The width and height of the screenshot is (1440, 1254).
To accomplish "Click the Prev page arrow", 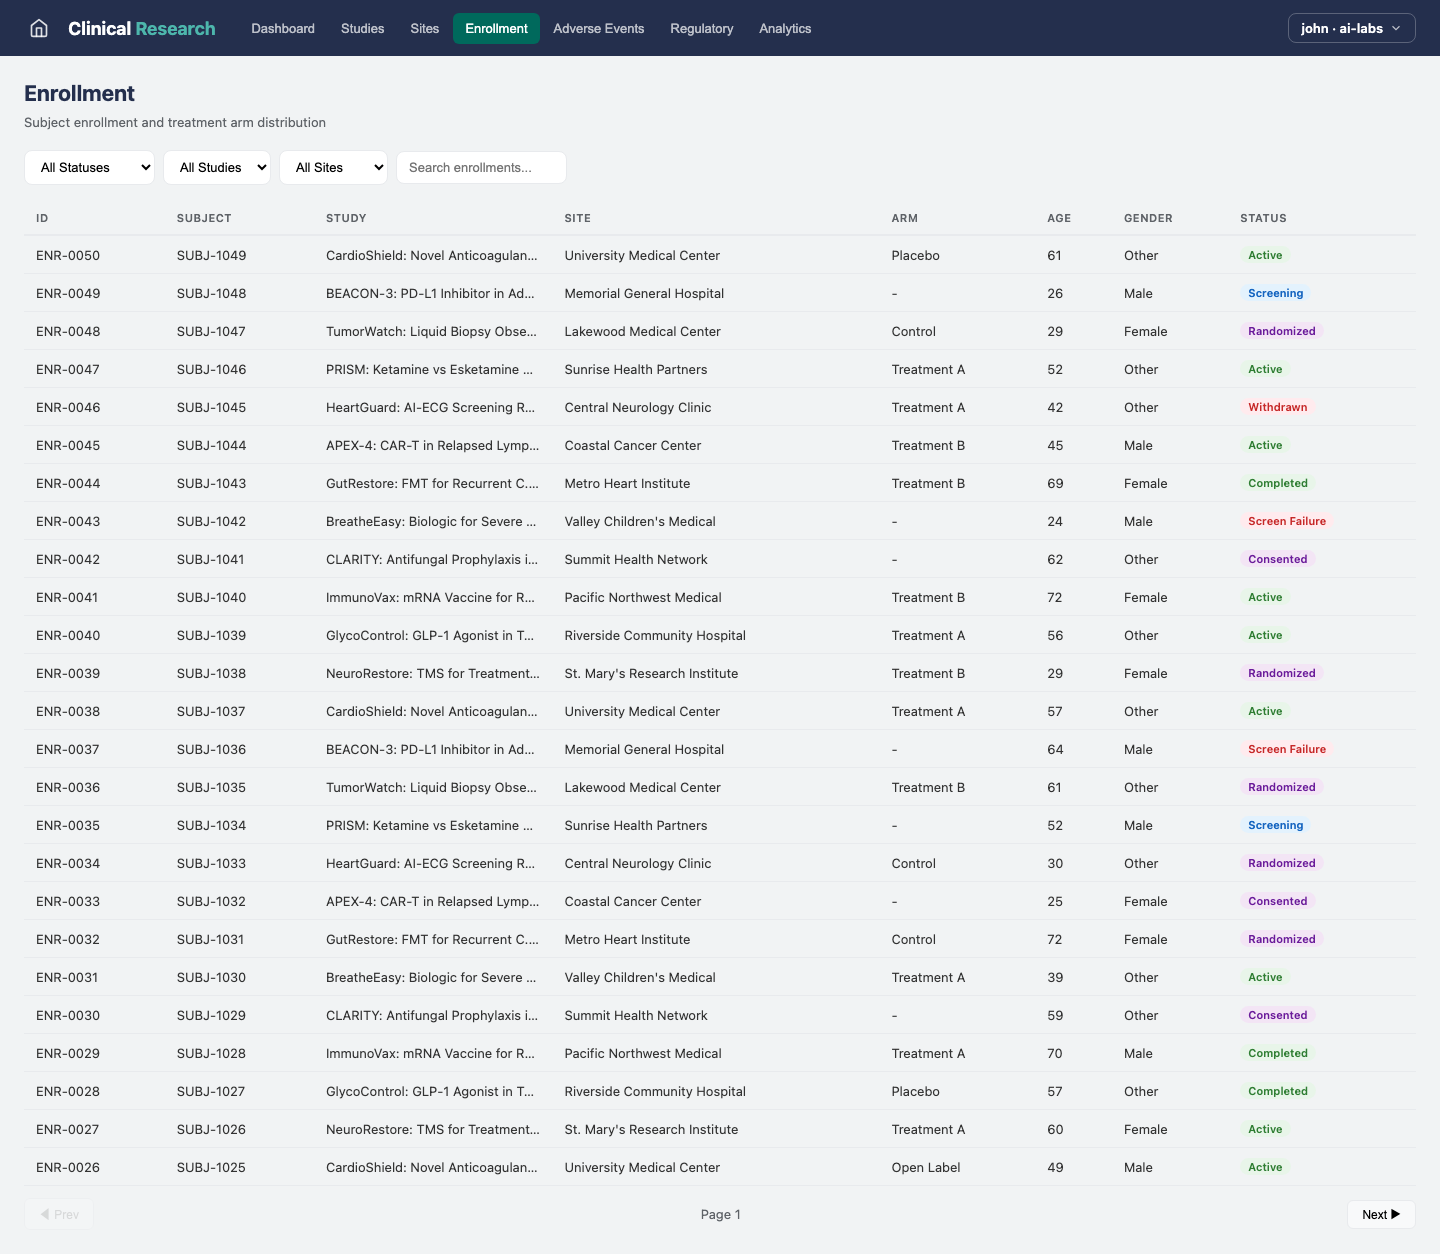I will tap(59, 1214).
